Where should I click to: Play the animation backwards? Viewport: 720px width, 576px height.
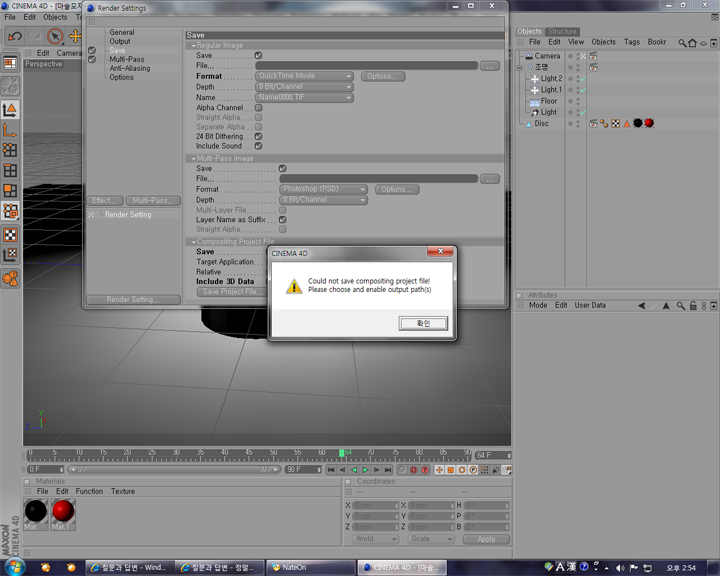354,470
